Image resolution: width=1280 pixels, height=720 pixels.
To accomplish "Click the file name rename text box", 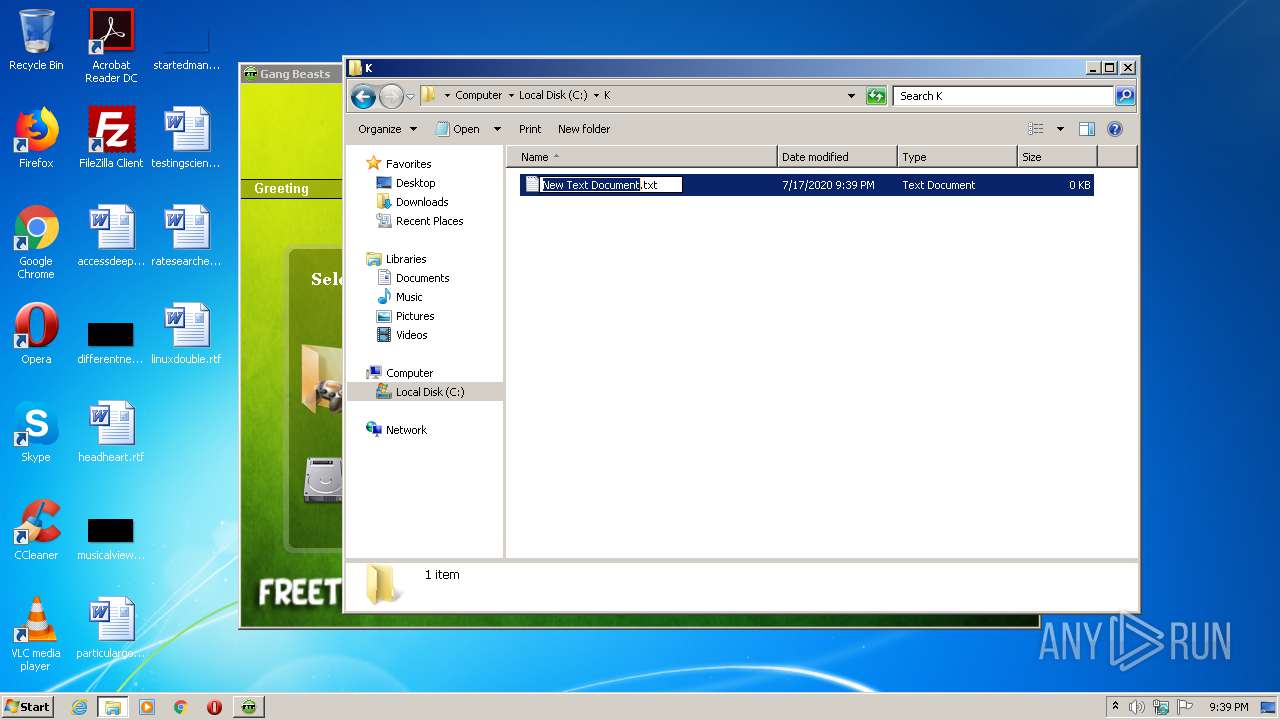I will click(611, 185).
